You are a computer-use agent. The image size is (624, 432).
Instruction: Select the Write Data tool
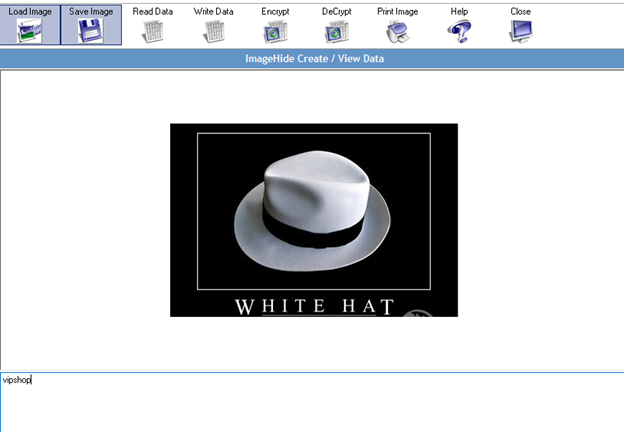point(214,25)
